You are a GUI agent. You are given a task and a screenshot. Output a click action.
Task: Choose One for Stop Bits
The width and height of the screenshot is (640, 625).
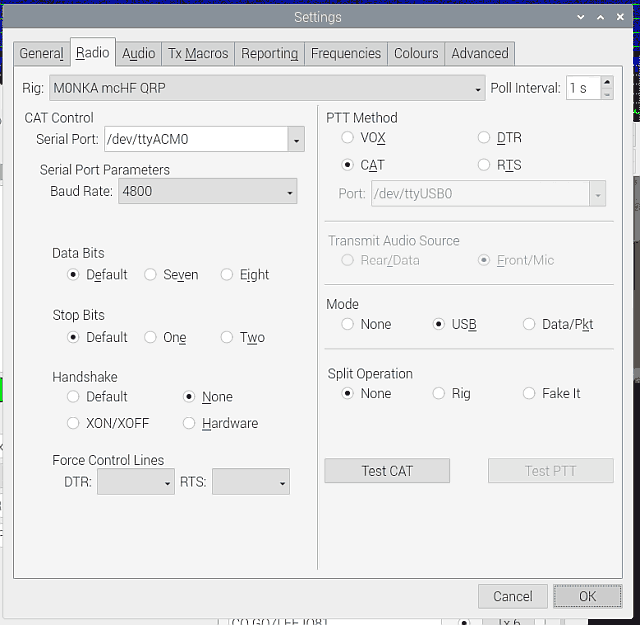[151, 338]
